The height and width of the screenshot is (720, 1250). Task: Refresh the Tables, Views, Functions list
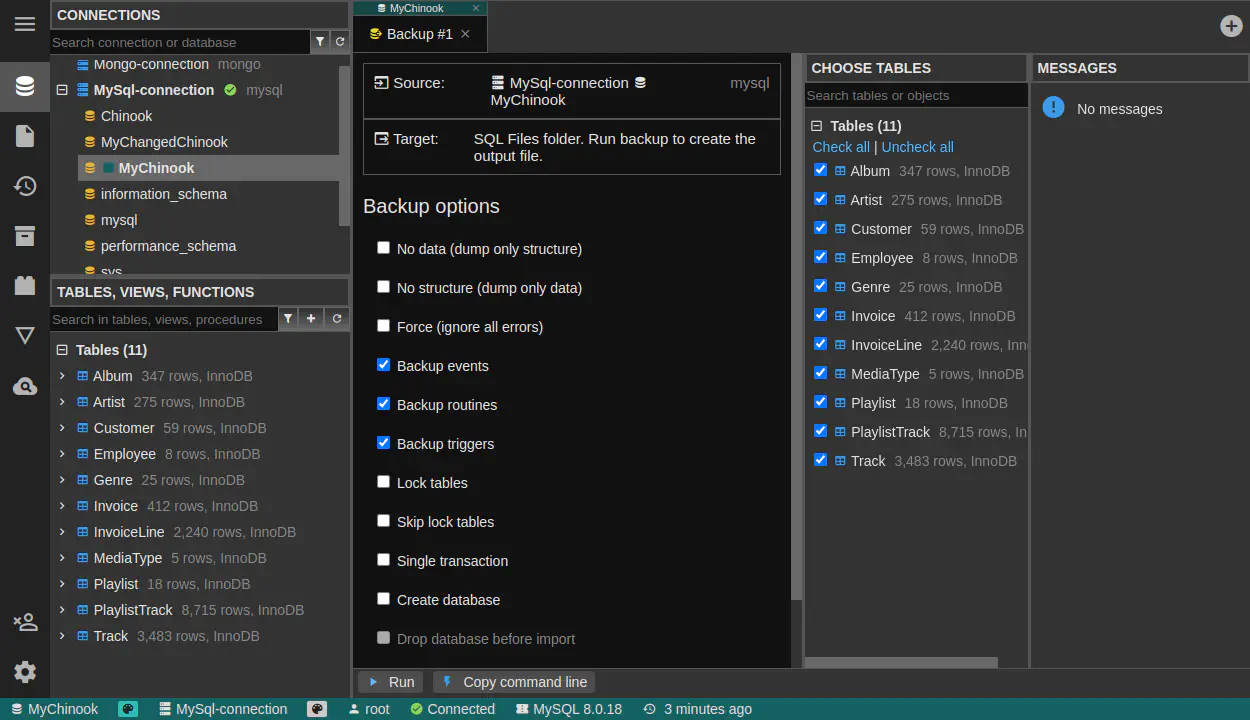click(337, 319)
